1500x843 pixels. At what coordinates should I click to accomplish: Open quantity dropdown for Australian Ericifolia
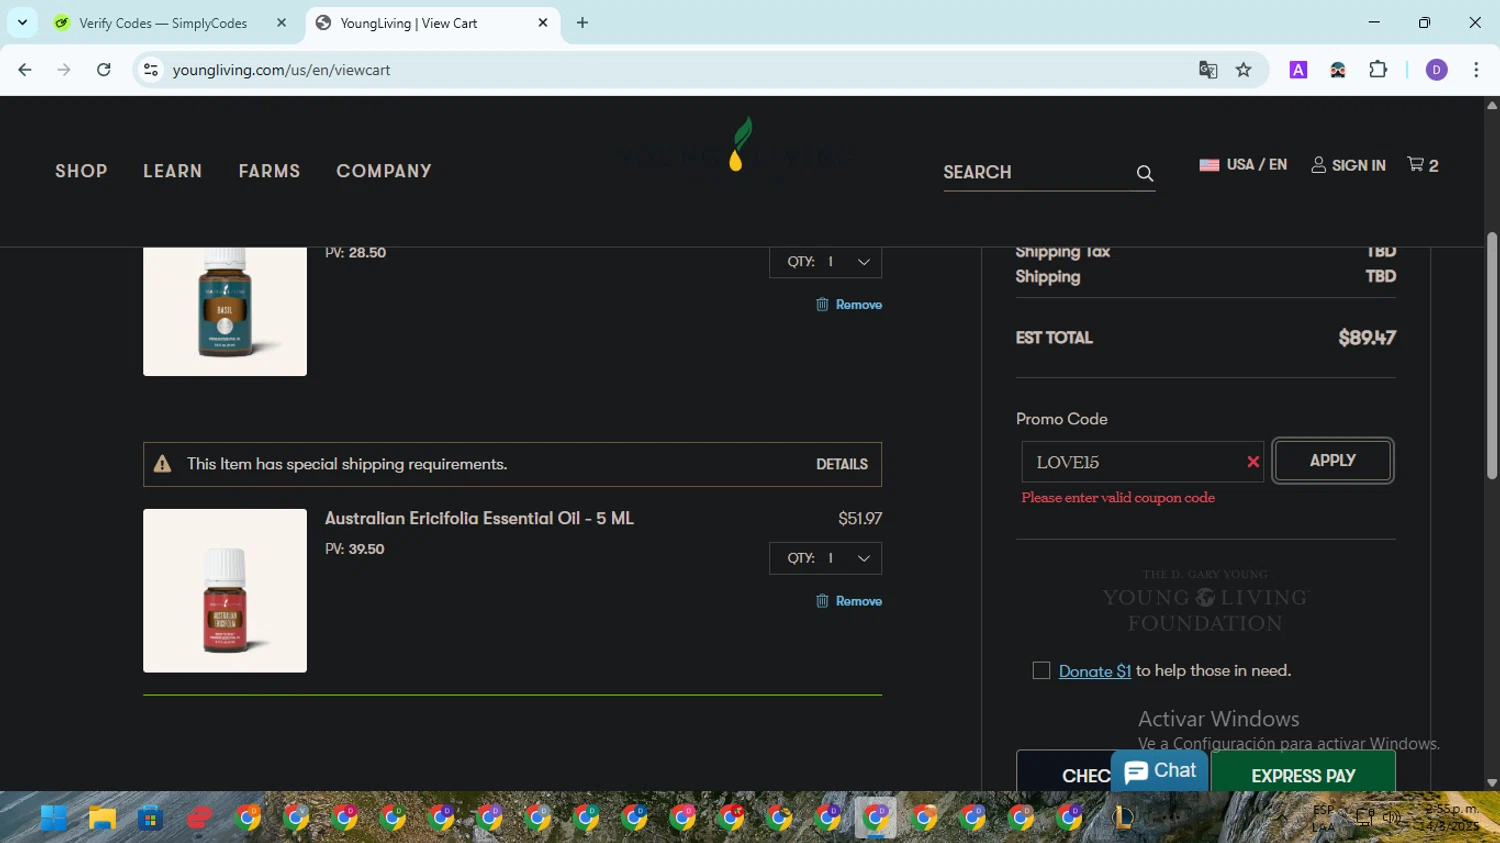point(826,558)
